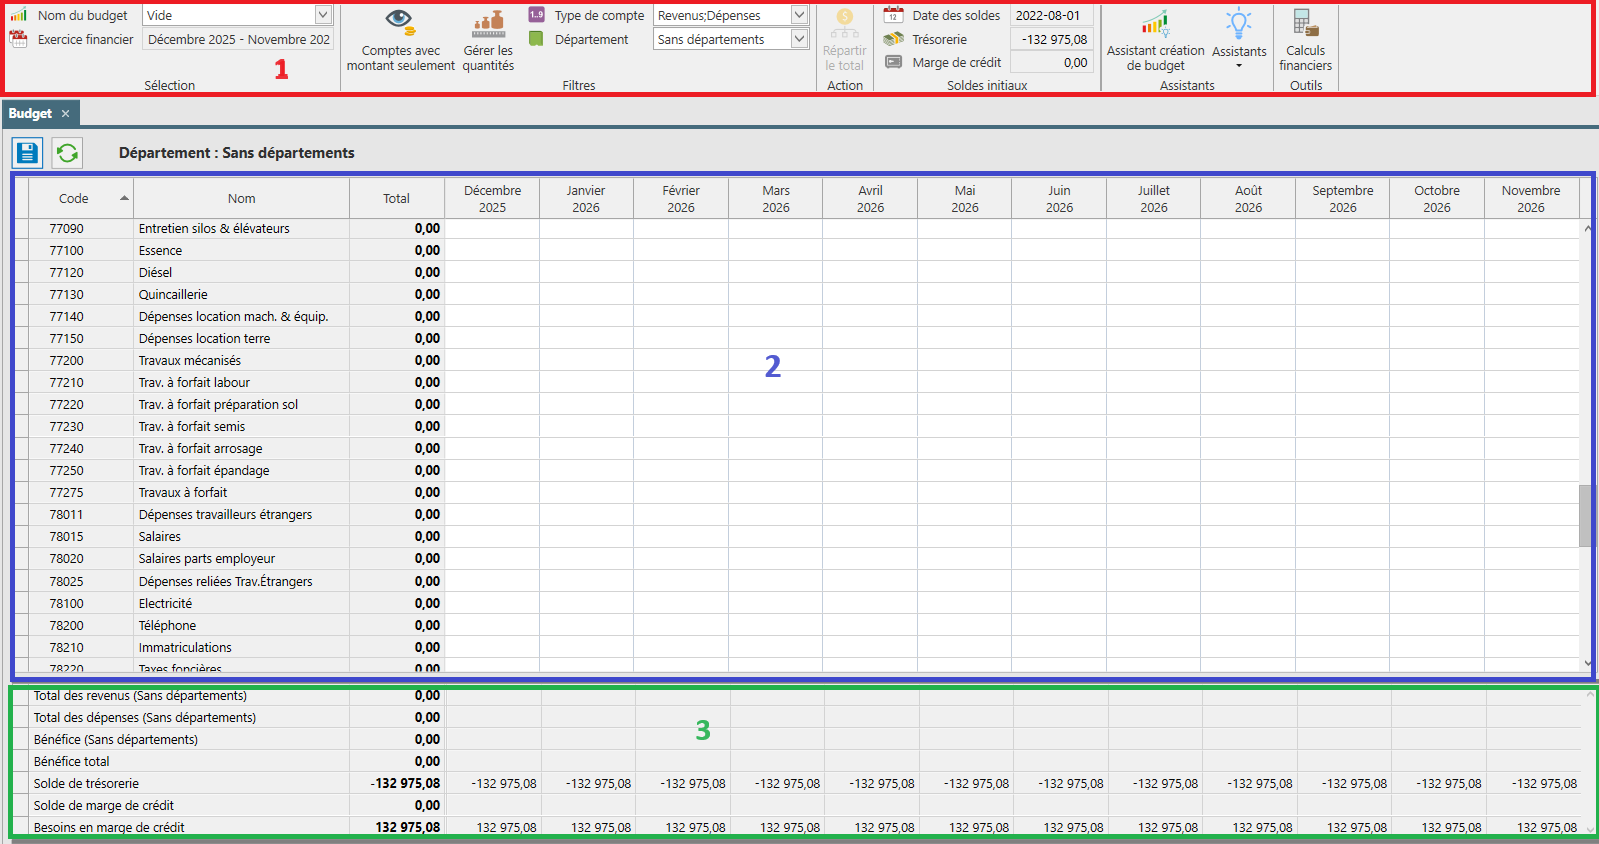Edit the Marge de crédit amount field
Screen dimensions: 1599x844
click(x=1050, y=62)
